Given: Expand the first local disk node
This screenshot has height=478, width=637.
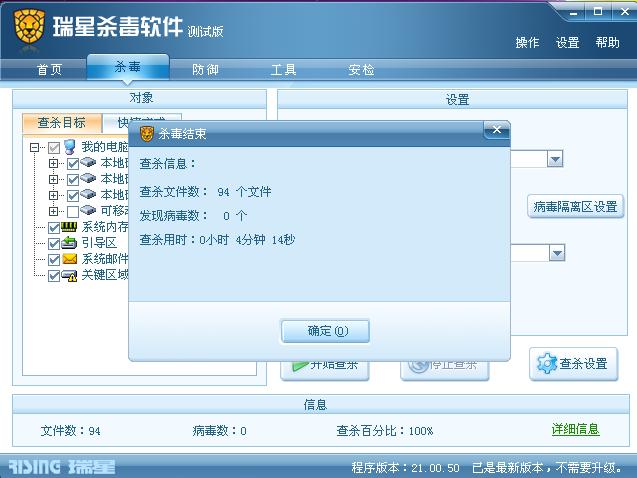Looking at the screenshot, I should click(x=53, y=163).
